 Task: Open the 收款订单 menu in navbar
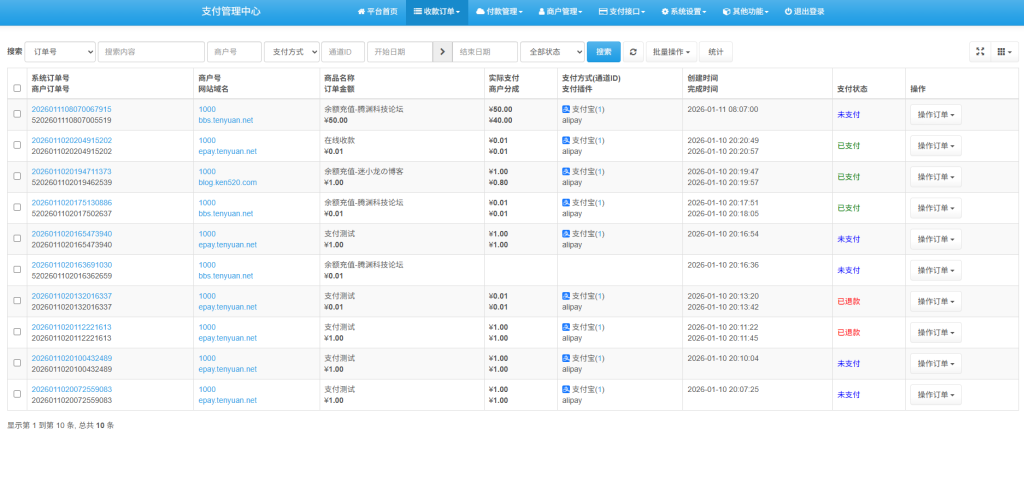point(437,12)
